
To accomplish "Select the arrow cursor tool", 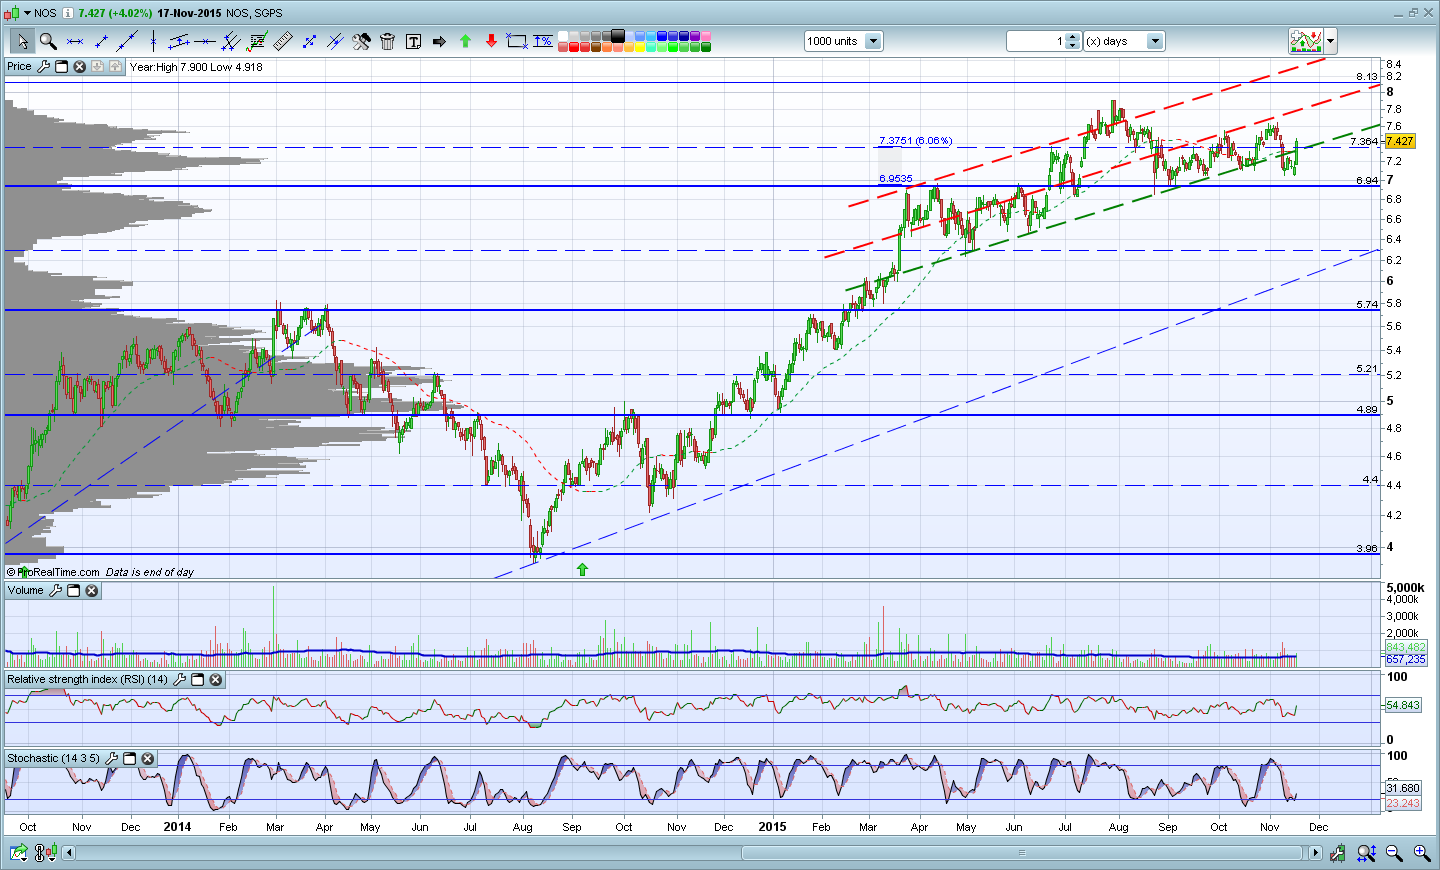I will [x=22, y=41].
